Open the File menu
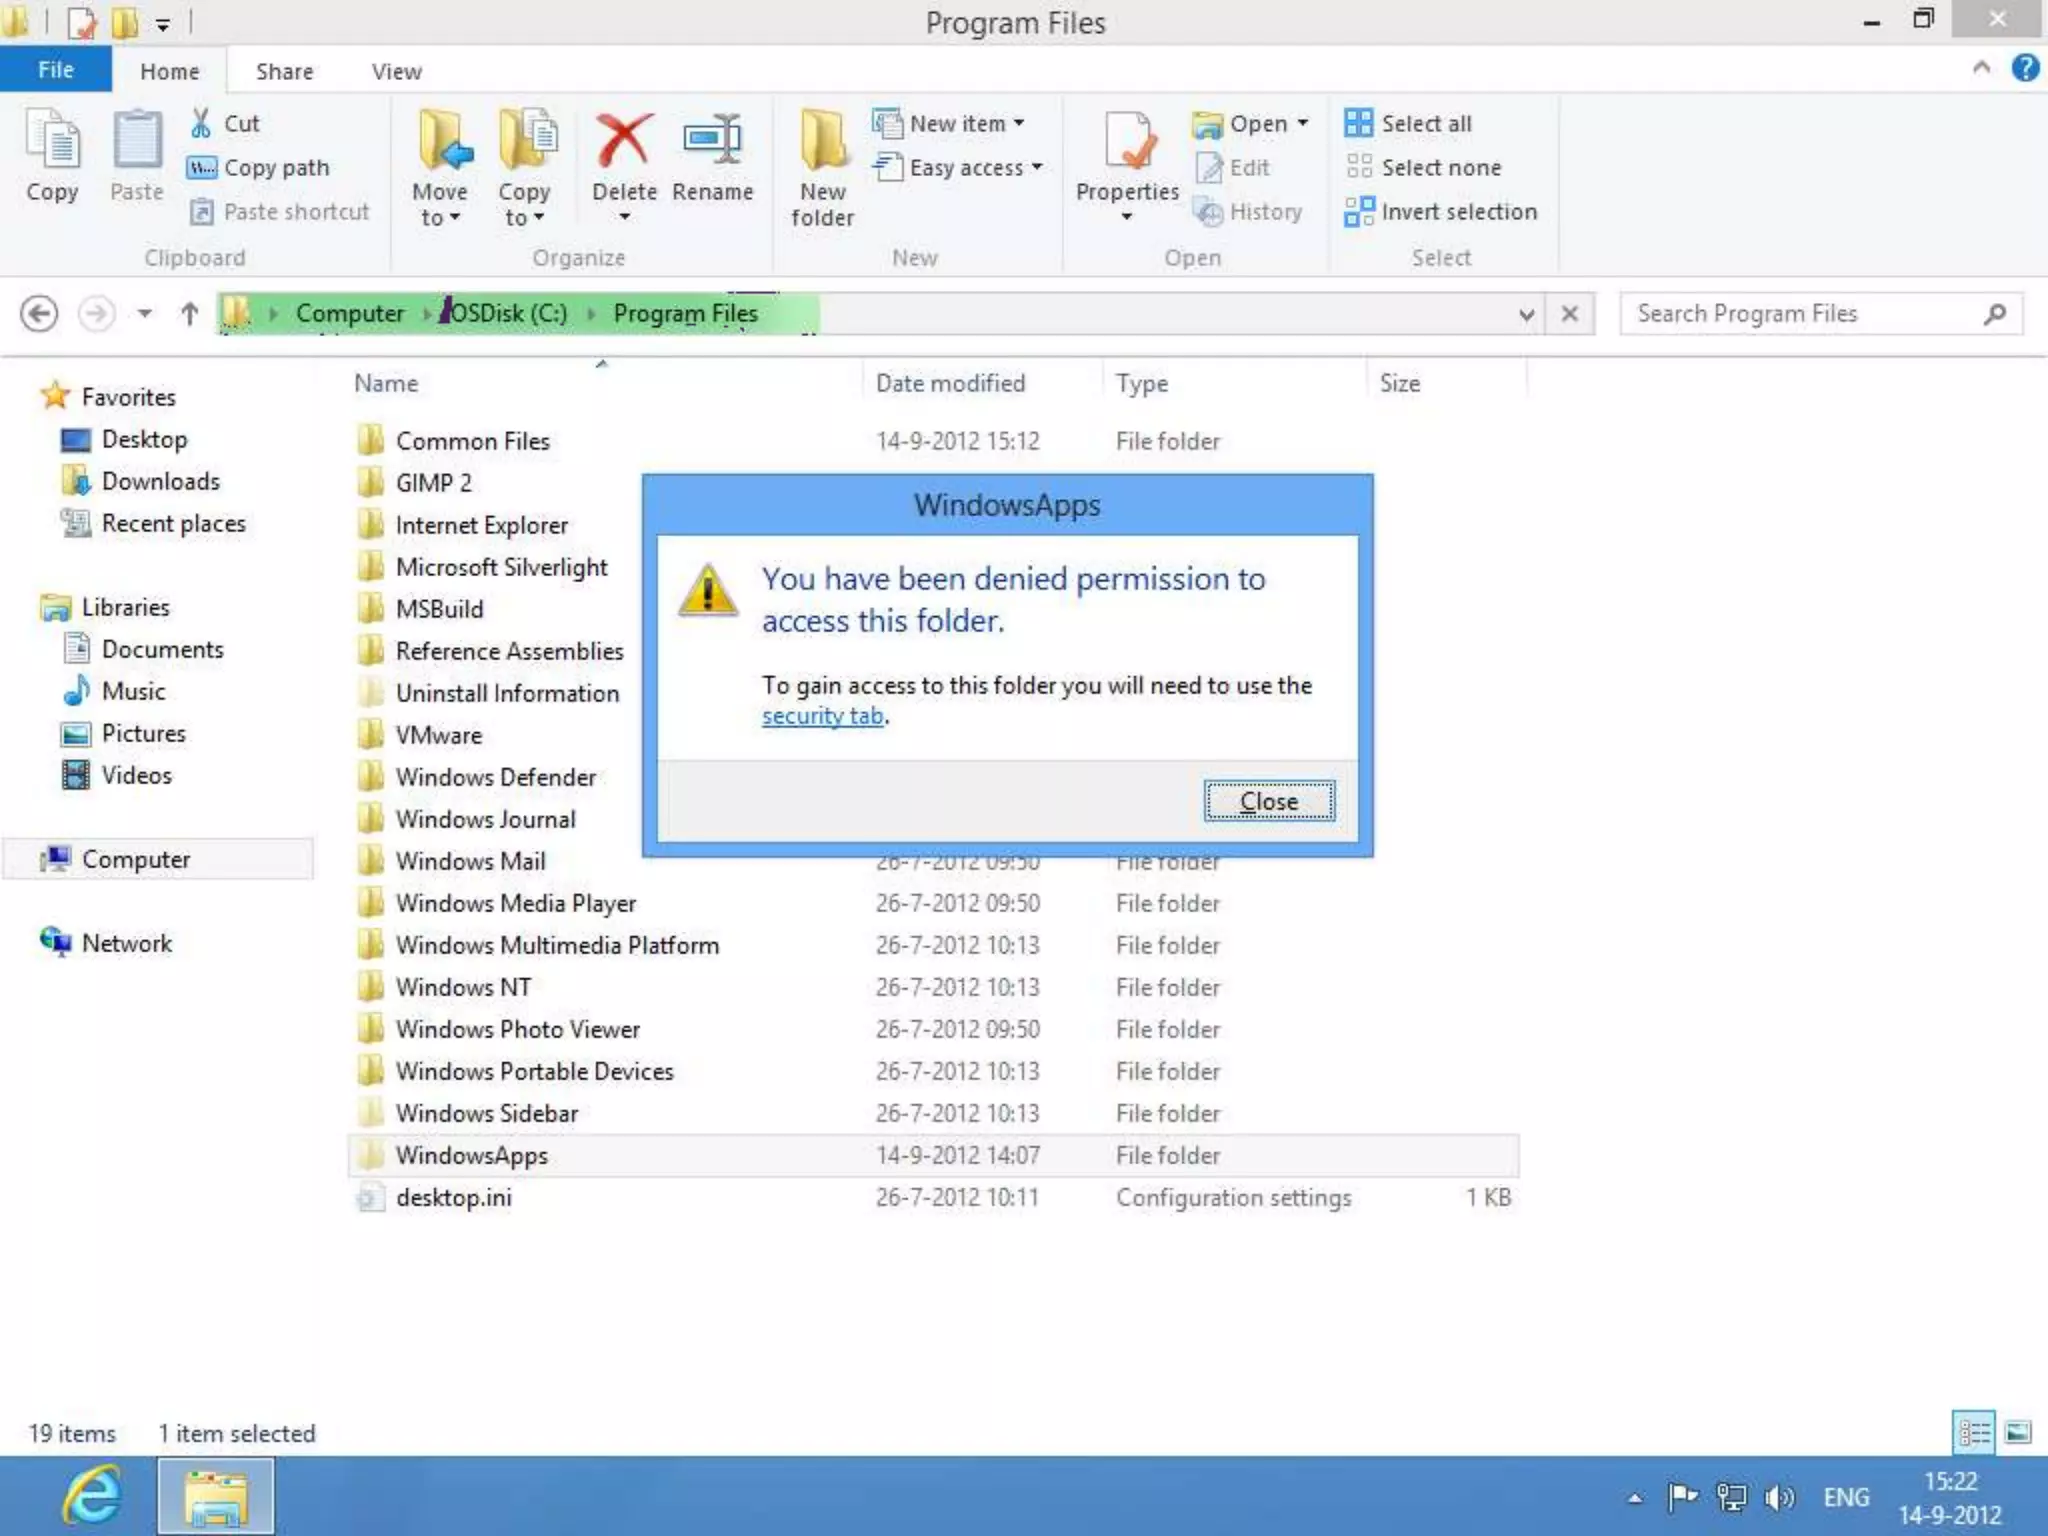This screenshot has width=2048, height=1536. point(56,70)
